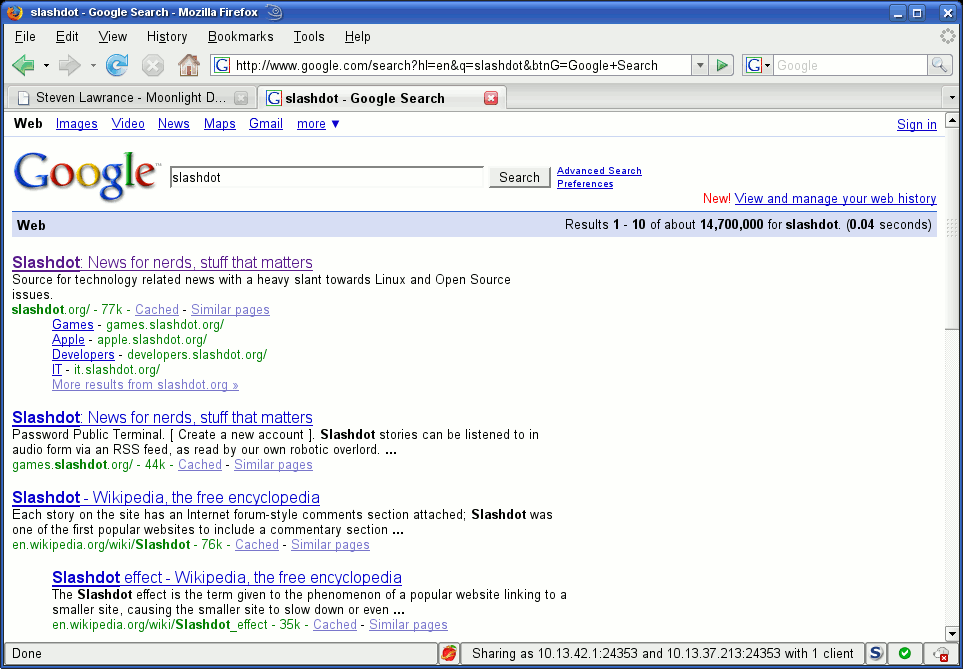Open the Apple sublink
This screenshot has height=669, width=963.
tap(68, 339)
